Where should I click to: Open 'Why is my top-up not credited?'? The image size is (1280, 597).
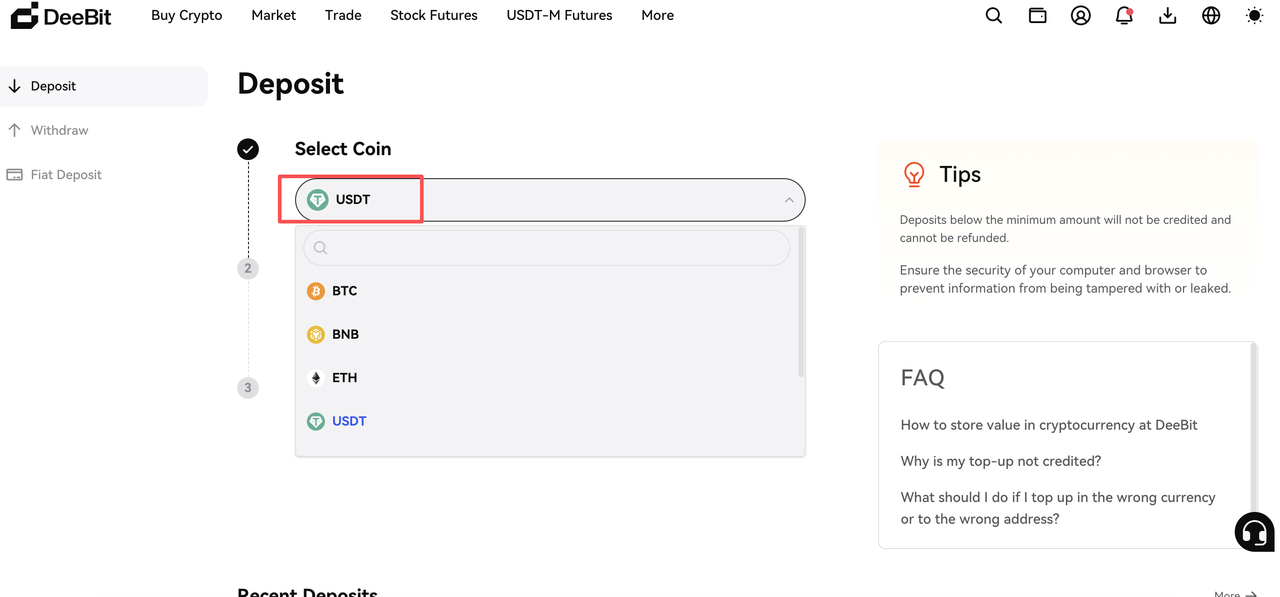[1001, 461]
